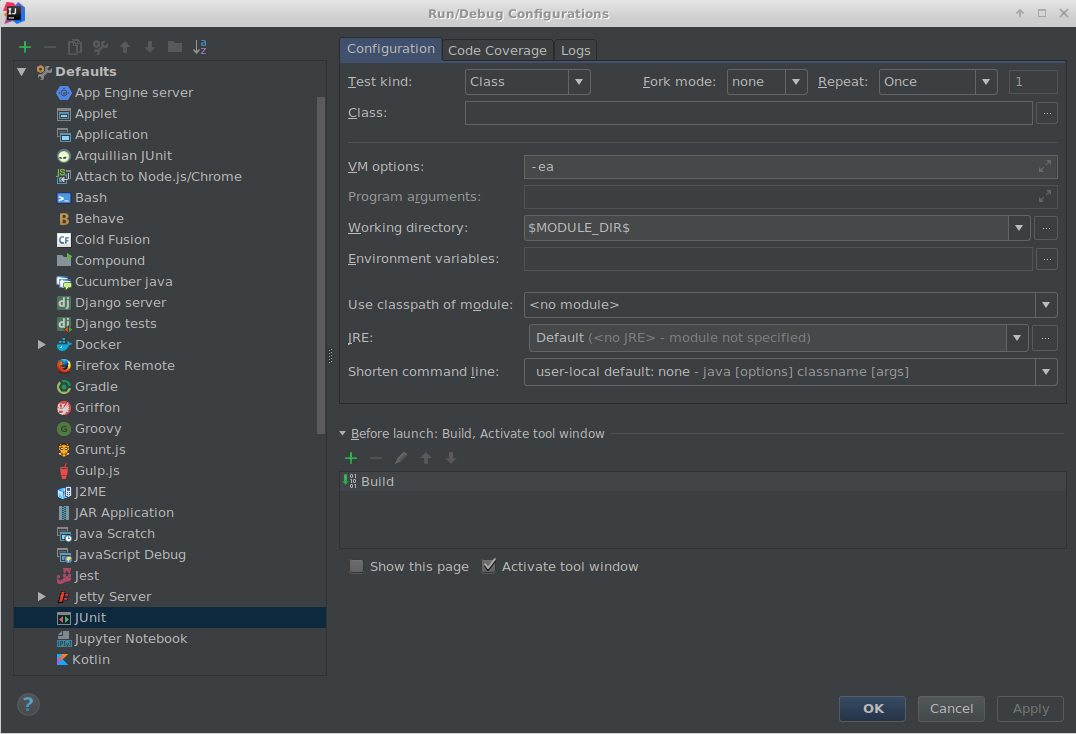Select JAR Application in the tree
This screenshot has height=734, width=1076.
click(x=170, y=513)
